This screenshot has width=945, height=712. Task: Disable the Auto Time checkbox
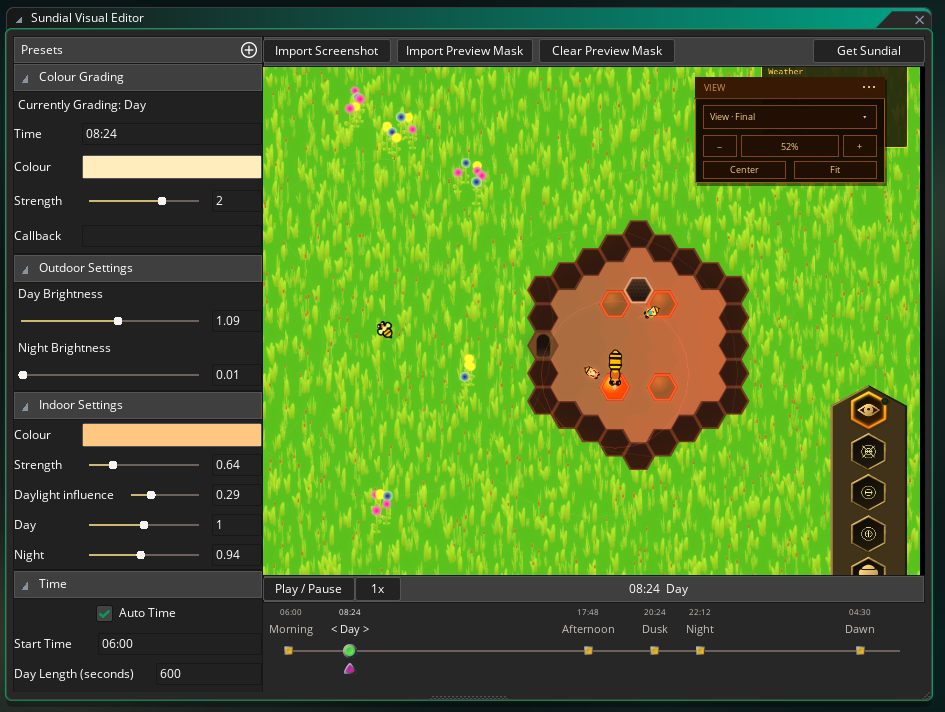pos(104,613)
